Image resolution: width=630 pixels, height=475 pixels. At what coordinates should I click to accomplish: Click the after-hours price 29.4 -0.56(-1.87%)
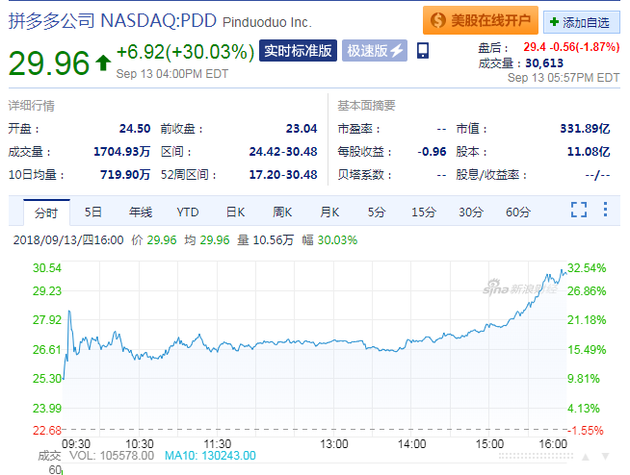571,47
